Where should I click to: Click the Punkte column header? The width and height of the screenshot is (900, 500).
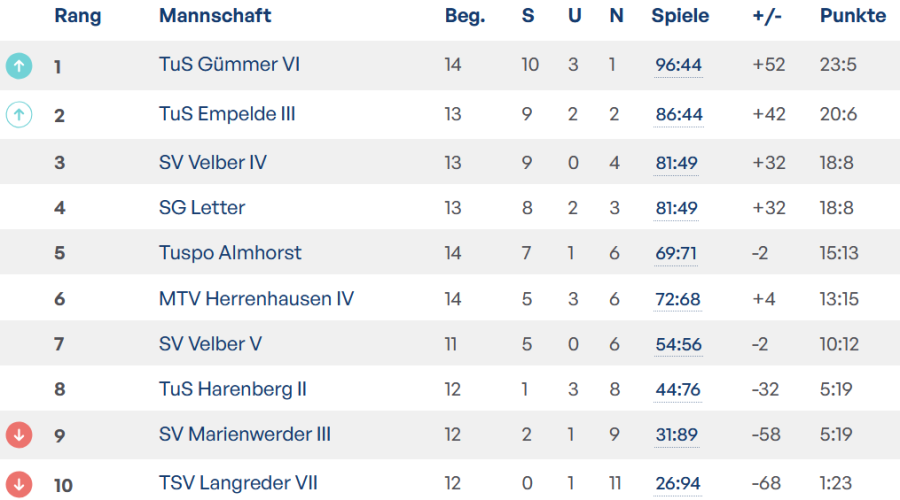tap(852, 16)
